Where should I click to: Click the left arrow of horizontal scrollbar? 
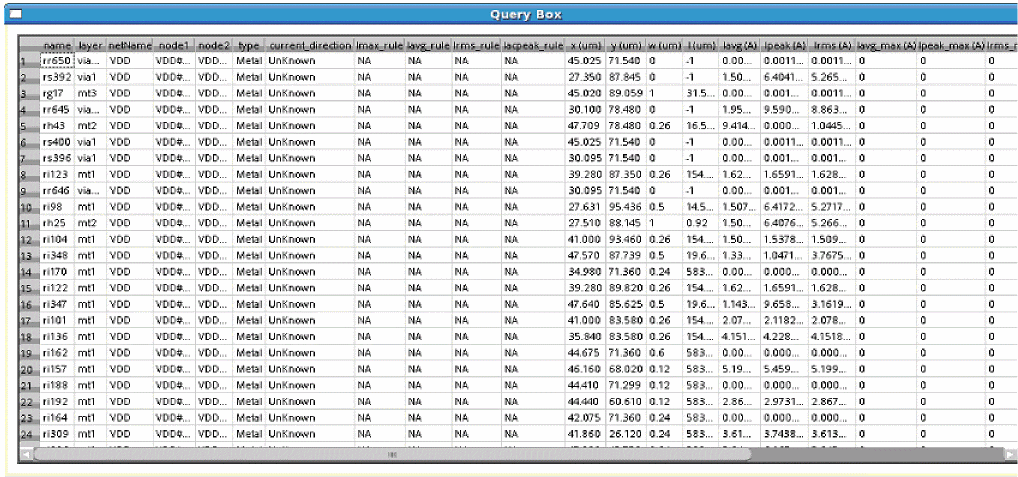(25, 454)
